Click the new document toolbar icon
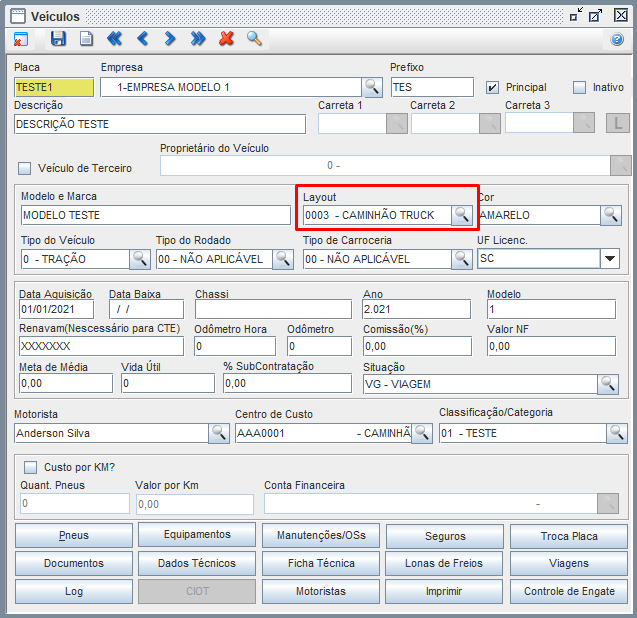The width and height of the screenshot is (637, 618). (x=86, y=39)
